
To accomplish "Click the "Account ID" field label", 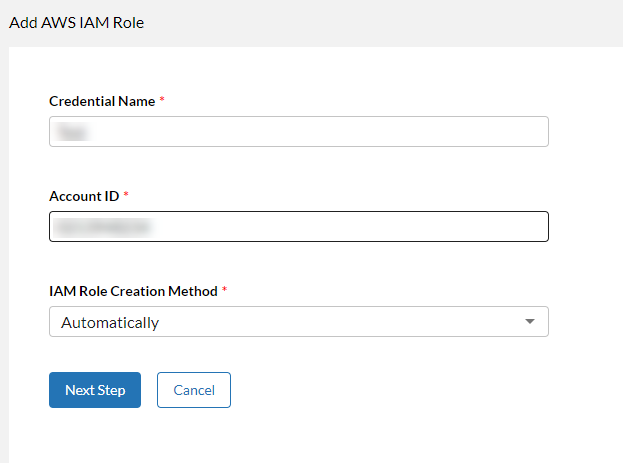I will click(x=84, y=196).
